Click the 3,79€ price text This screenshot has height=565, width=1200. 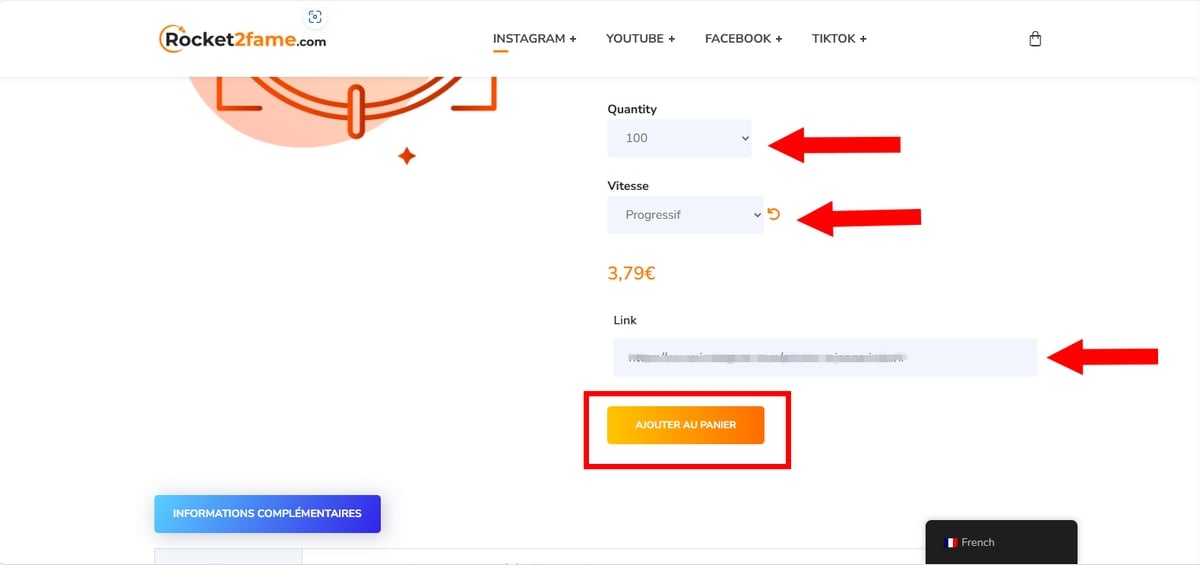631,273
